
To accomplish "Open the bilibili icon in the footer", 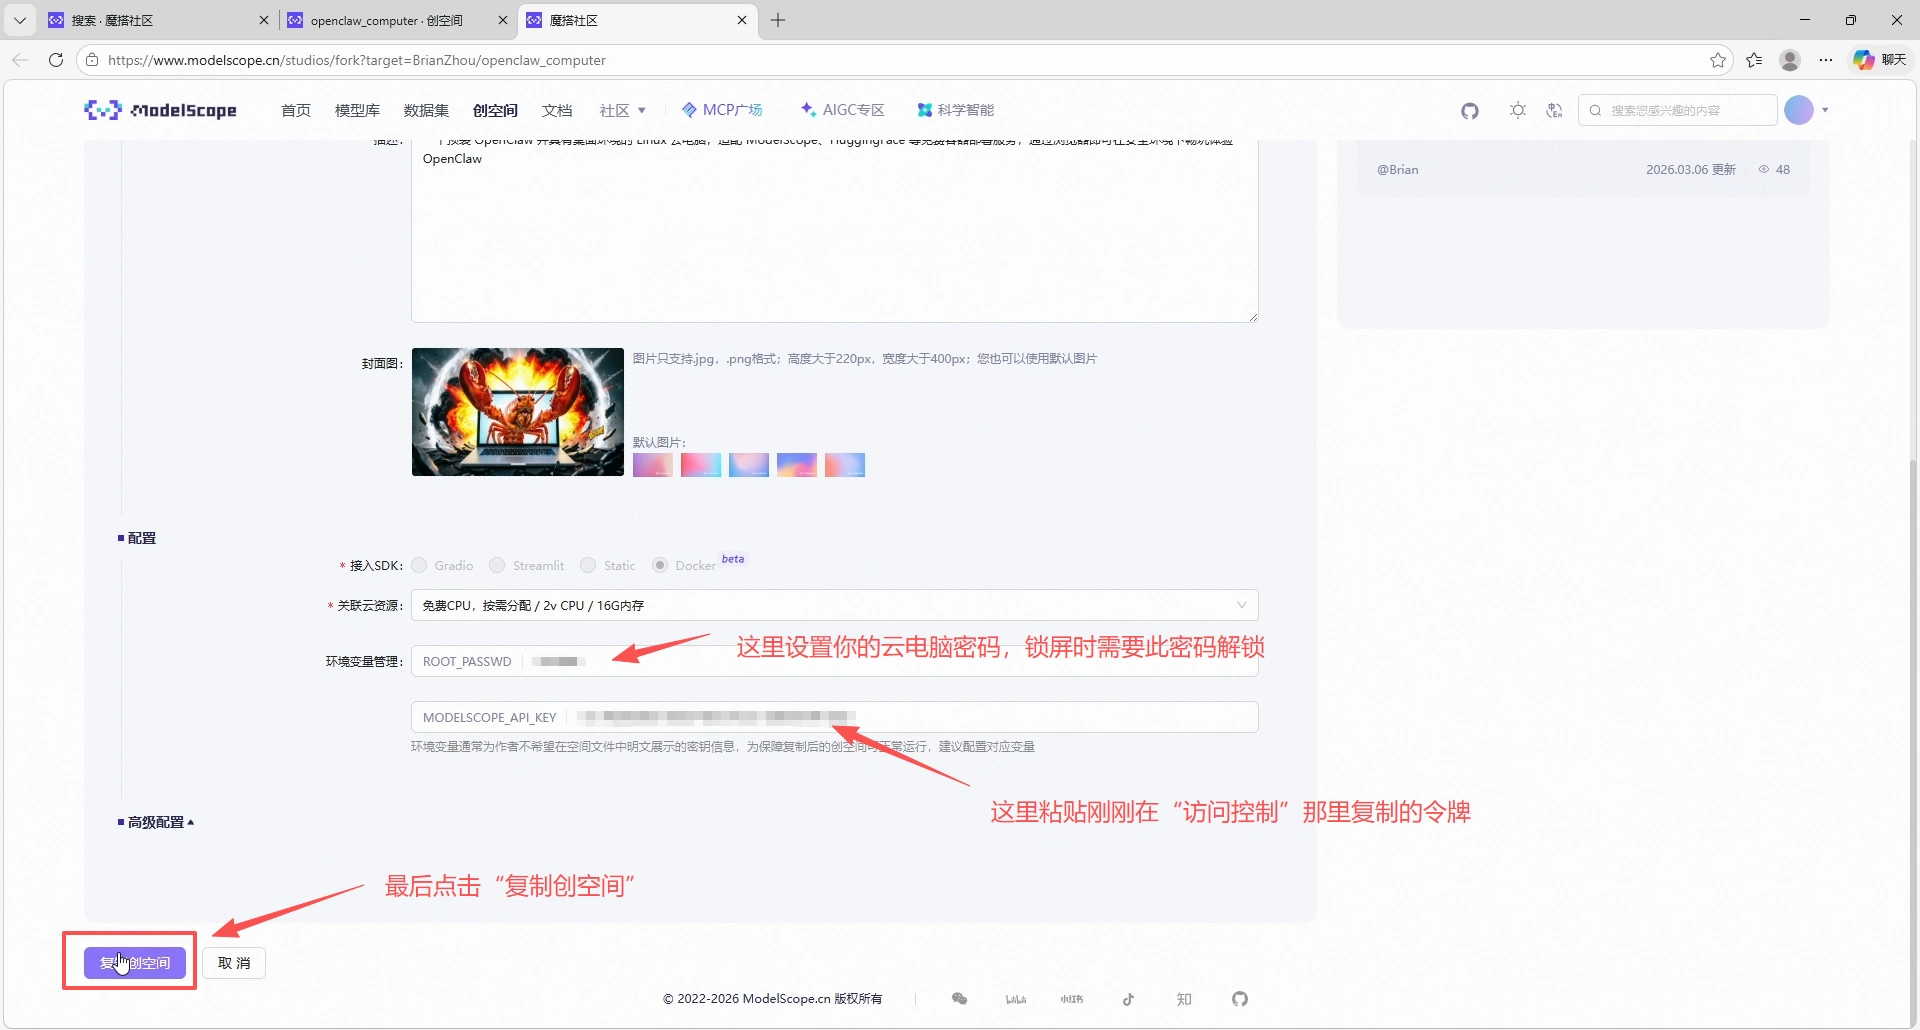I will (1016, 999).
